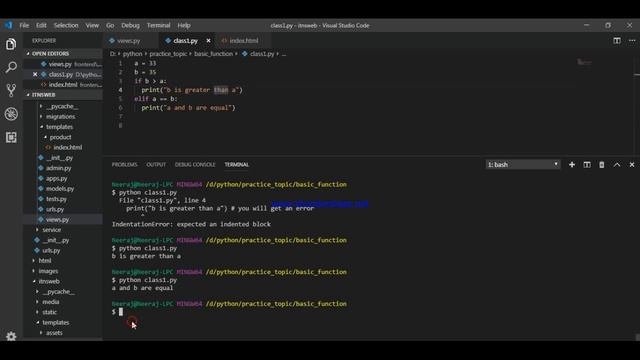
Task: Close the terminal panel
Action: coord(632,164)
